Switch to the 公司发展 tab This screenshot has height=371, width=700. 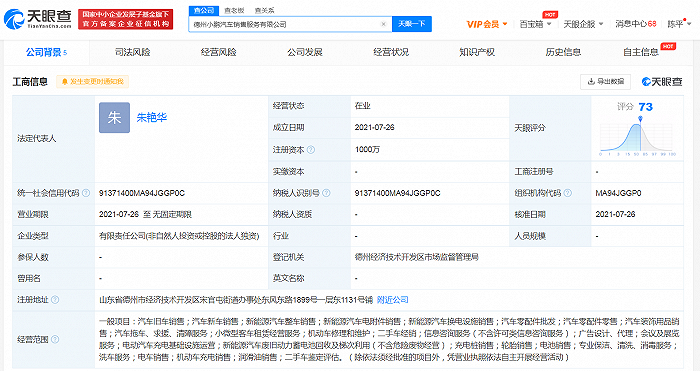(x=304, y=52)
